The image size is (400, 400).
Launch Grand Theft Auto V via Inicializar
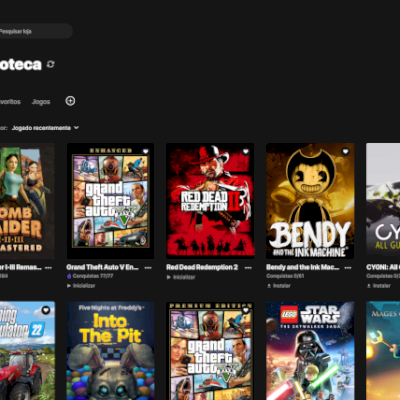pos(81,286)
